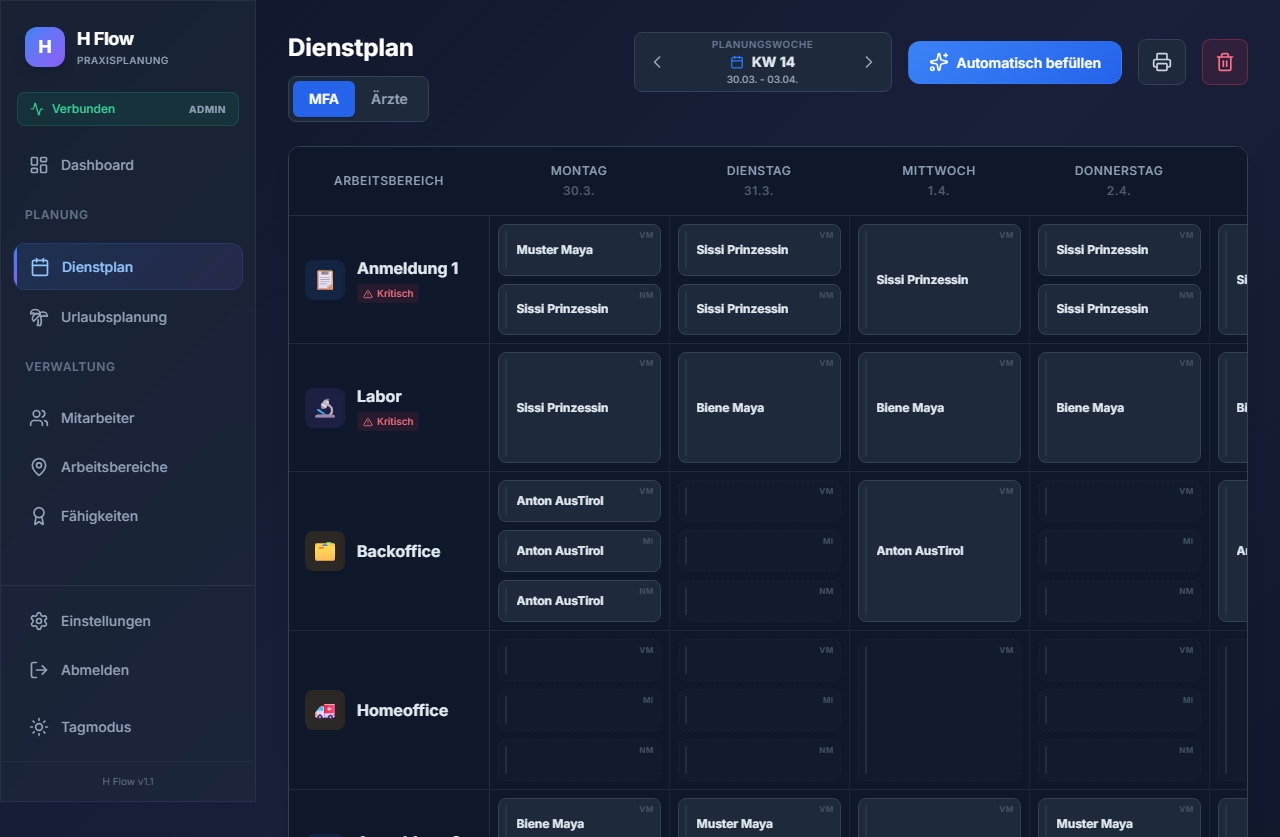The height and width of the screenshot is (837, 1280).
Task: Click the Homeoffice ambulance icon
Action: tap(325, 710)
